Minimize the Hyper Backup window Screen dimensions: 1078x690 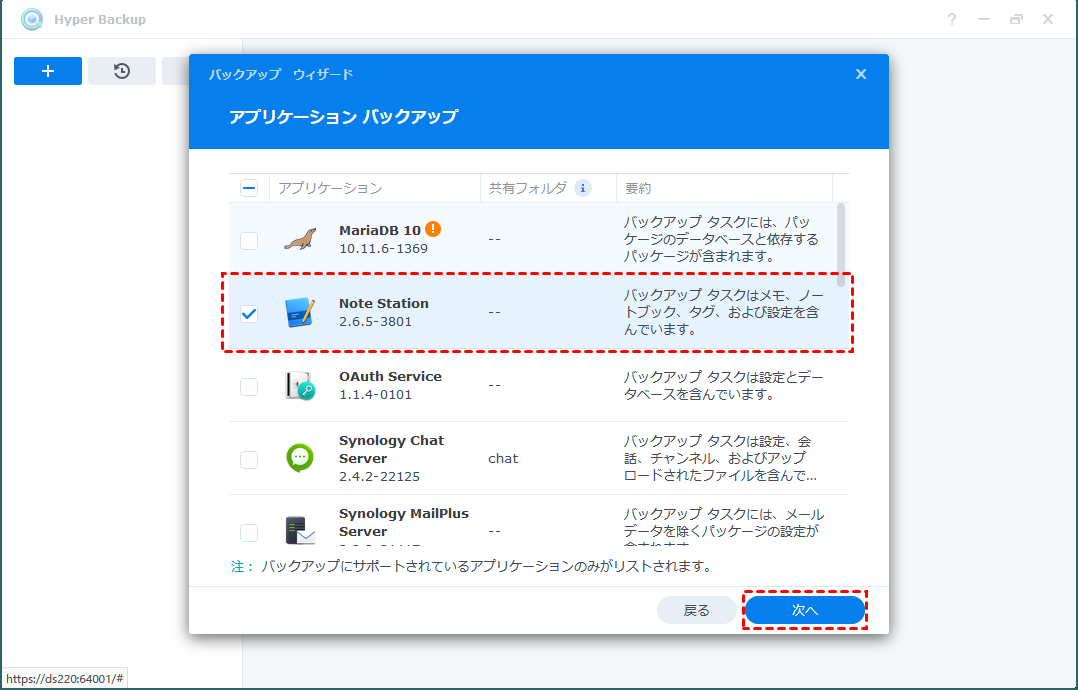tap(984, 19)
